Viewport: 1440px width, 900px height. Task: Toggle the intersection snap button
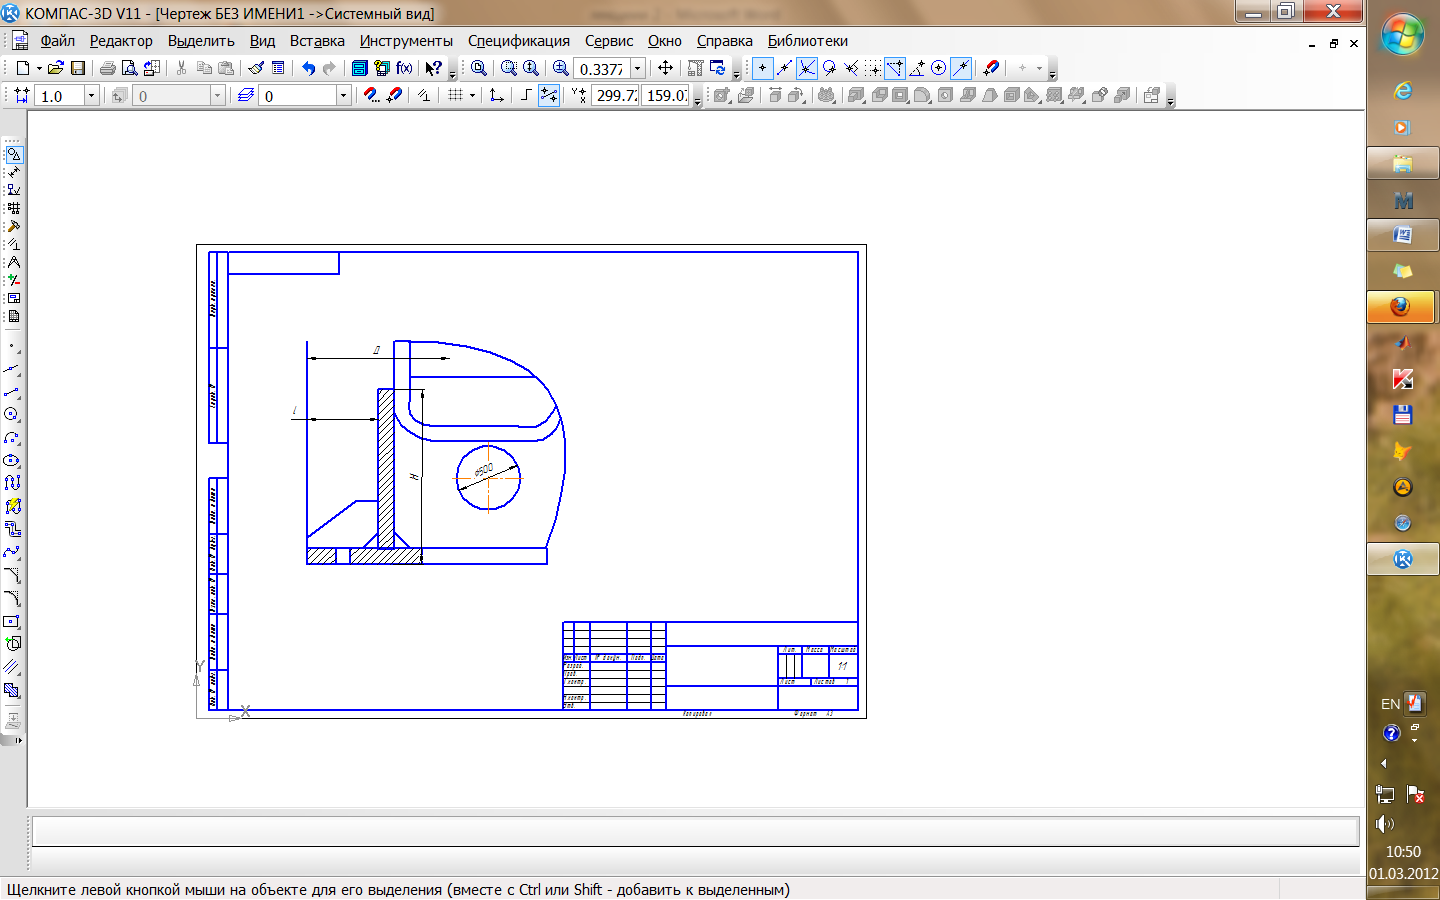pos(806,68)
